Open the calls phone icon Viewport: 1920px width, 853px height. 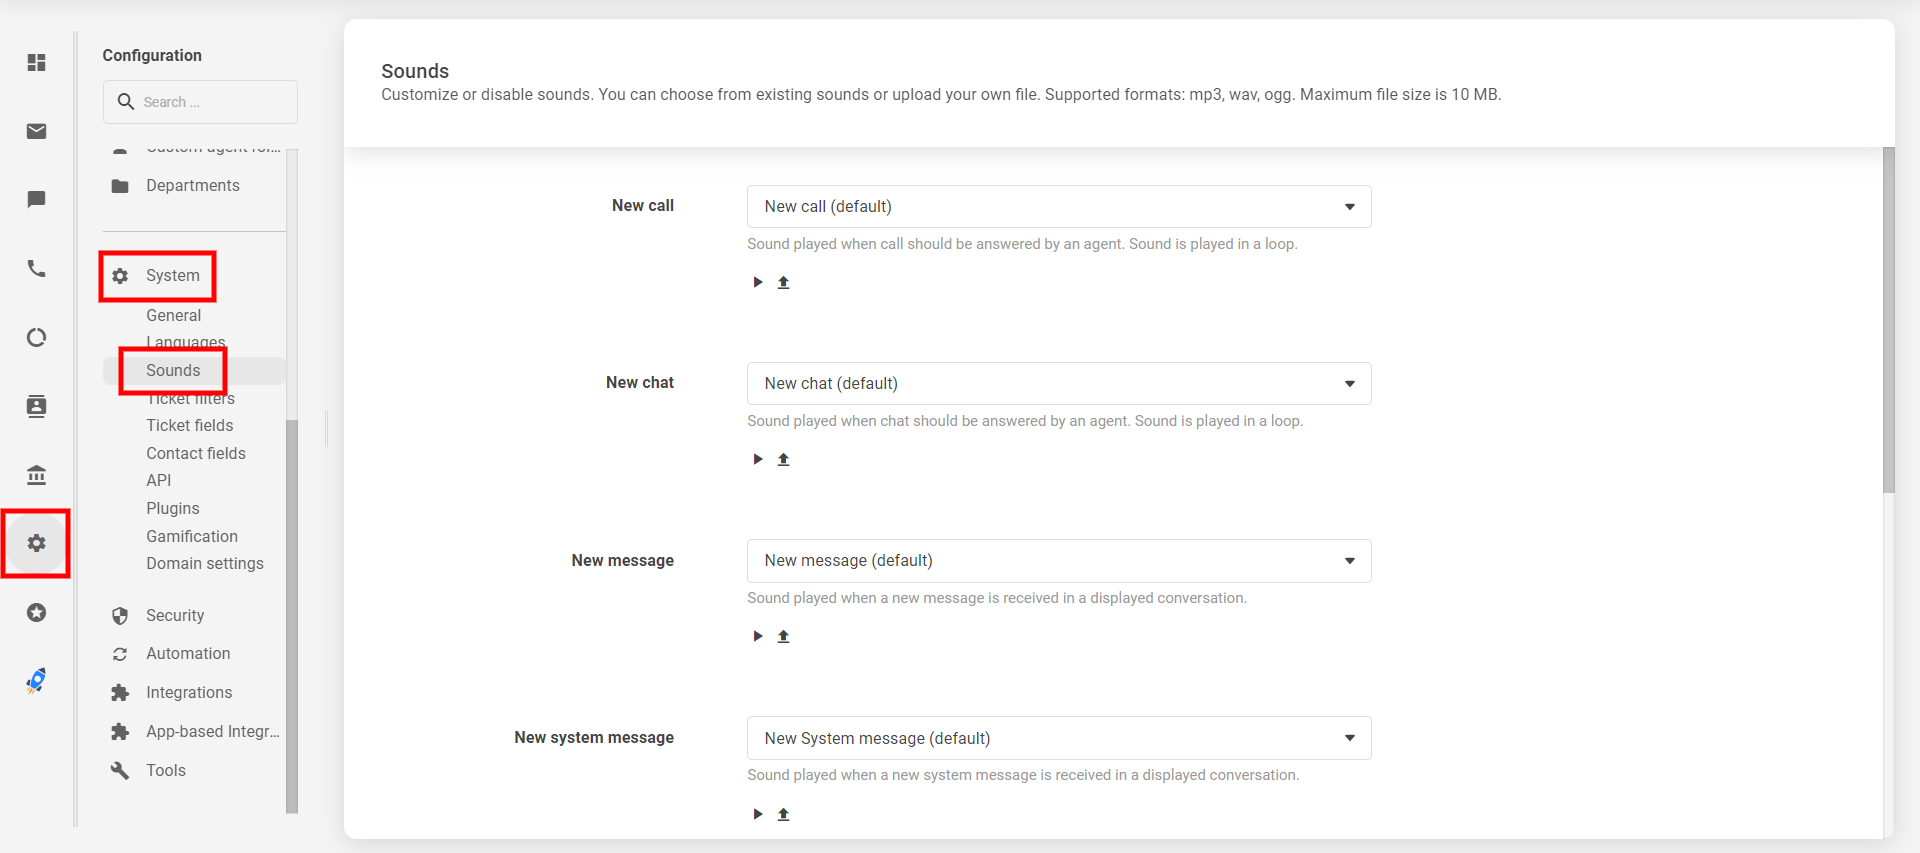point(37,269)
